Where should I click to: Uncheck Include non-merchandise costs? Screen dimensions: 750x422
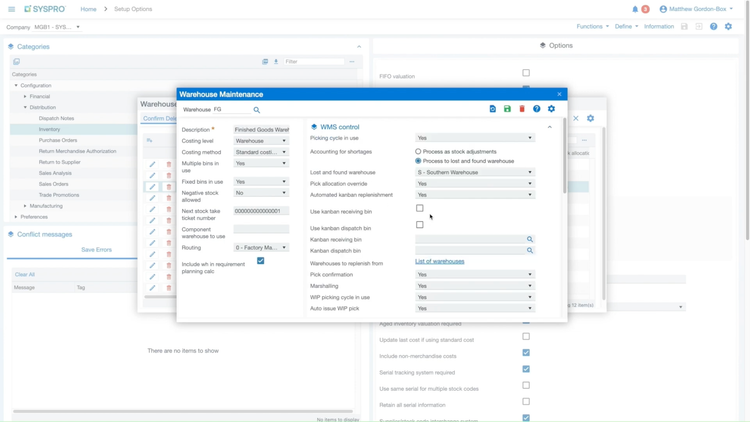pyautogui.click(x=526, y=353)
